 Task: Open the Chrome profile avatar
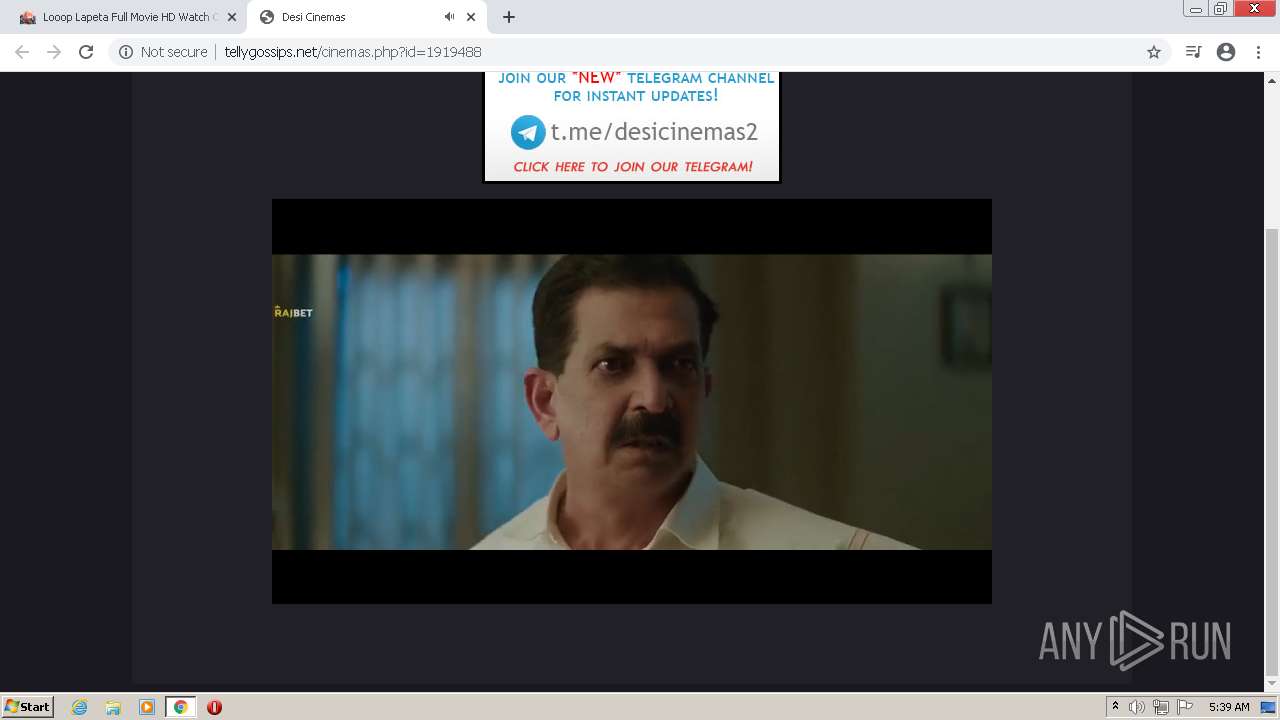coord(1226,52)
